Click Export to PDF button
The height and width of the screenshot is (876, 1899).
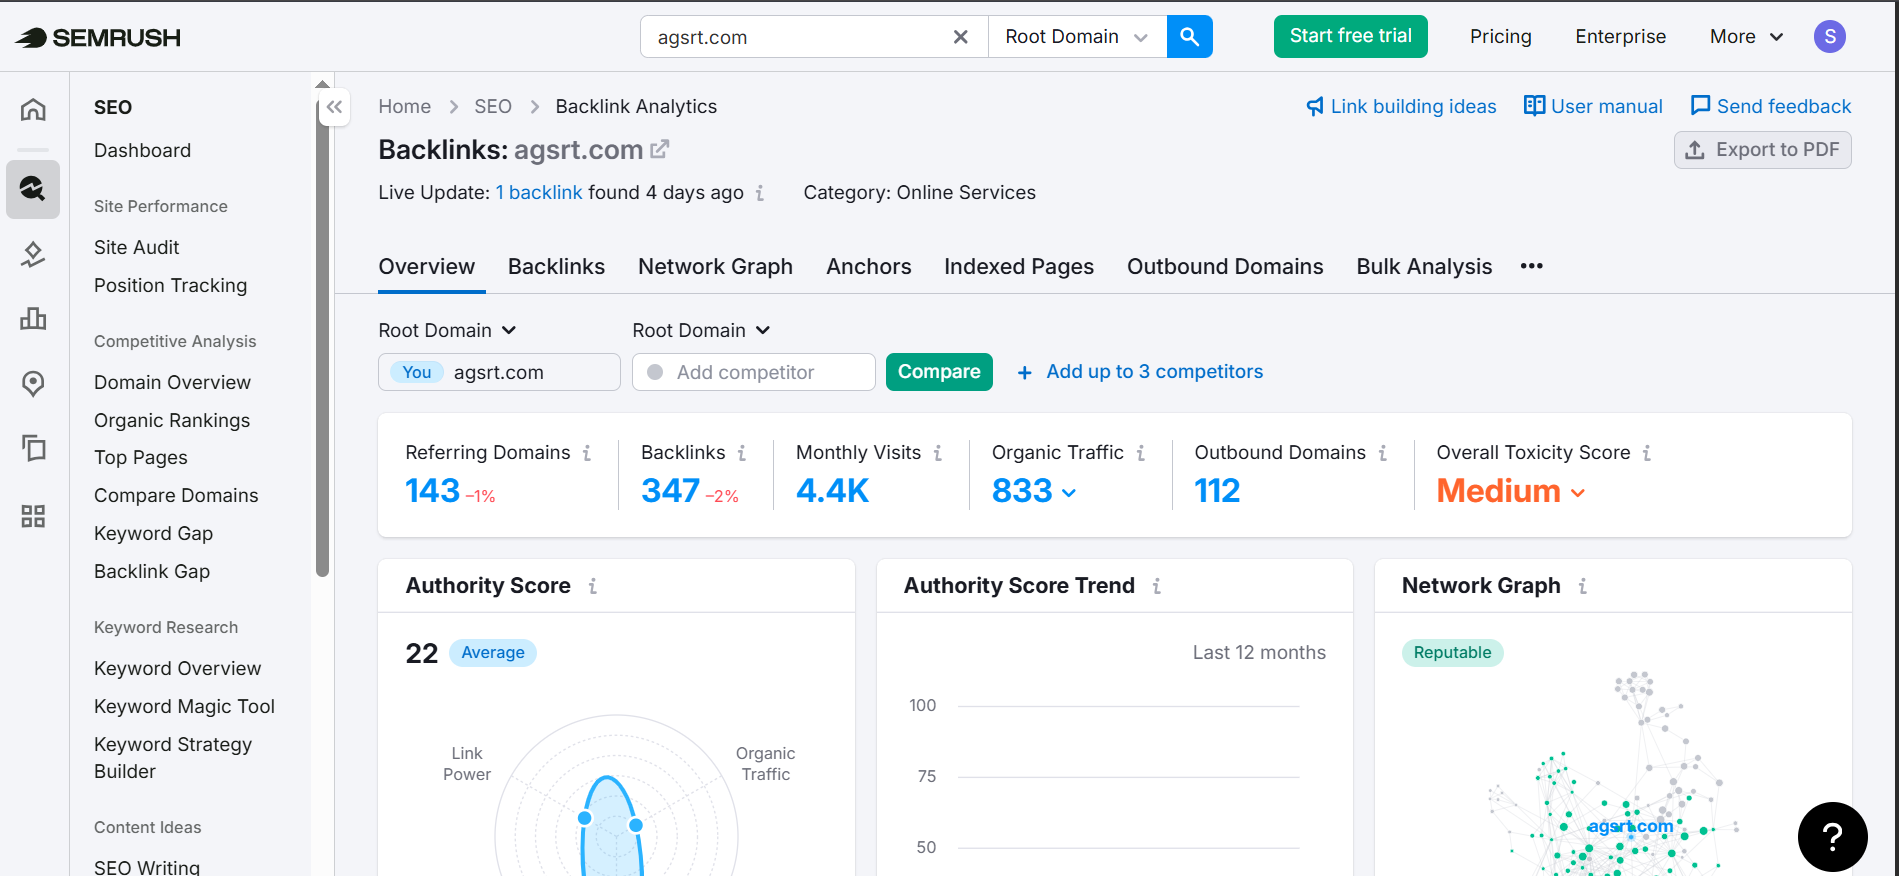pos(1762,150)
